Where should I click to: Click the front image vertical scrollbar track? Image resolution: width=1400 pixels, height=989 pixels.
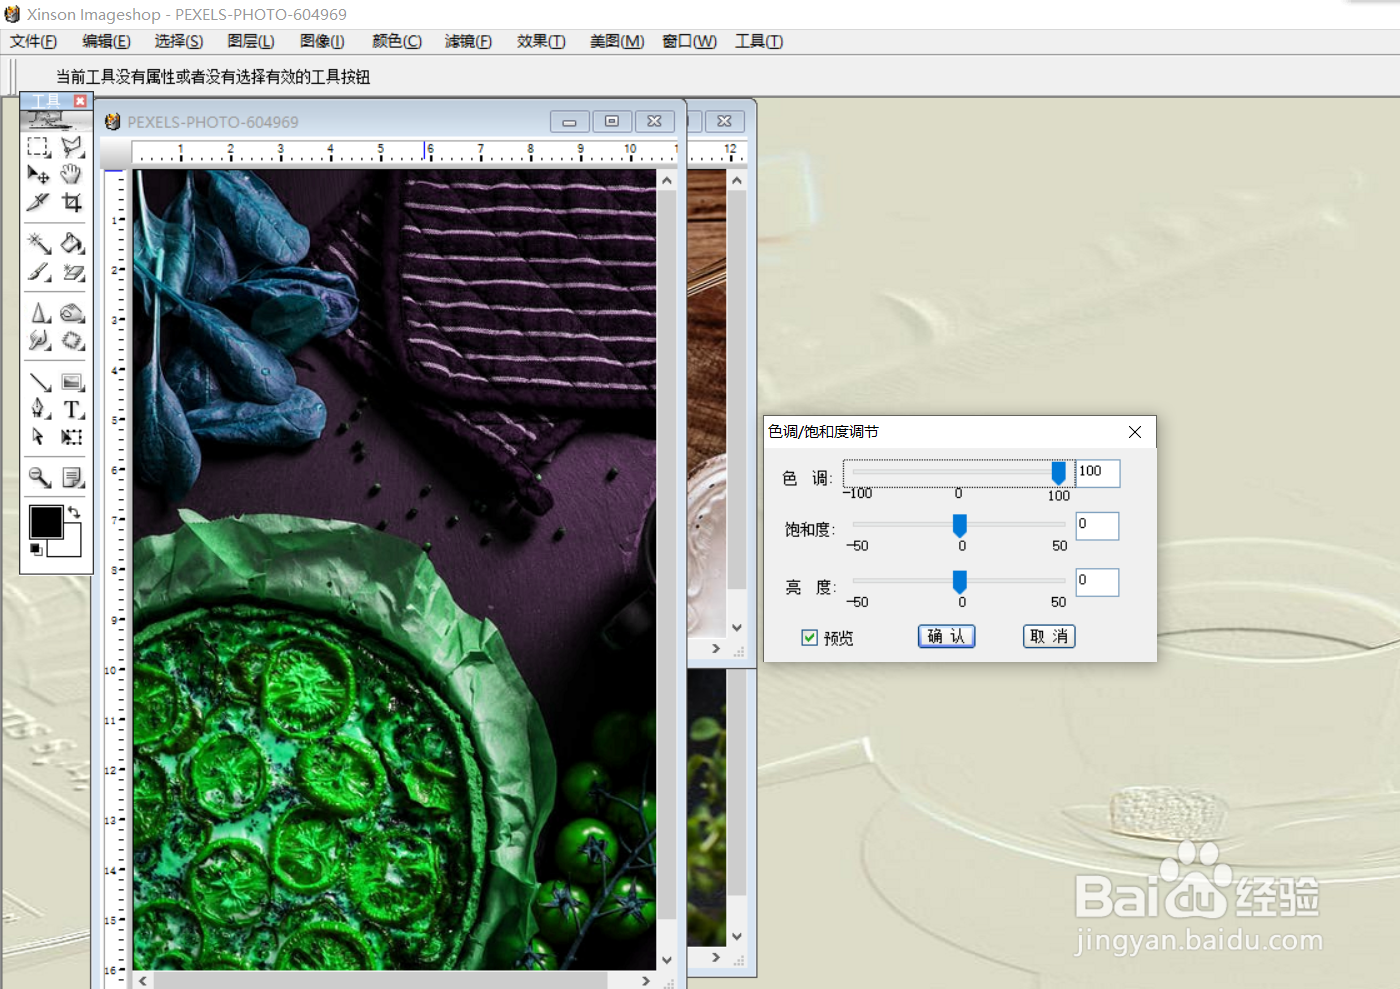tap(667, 570)
